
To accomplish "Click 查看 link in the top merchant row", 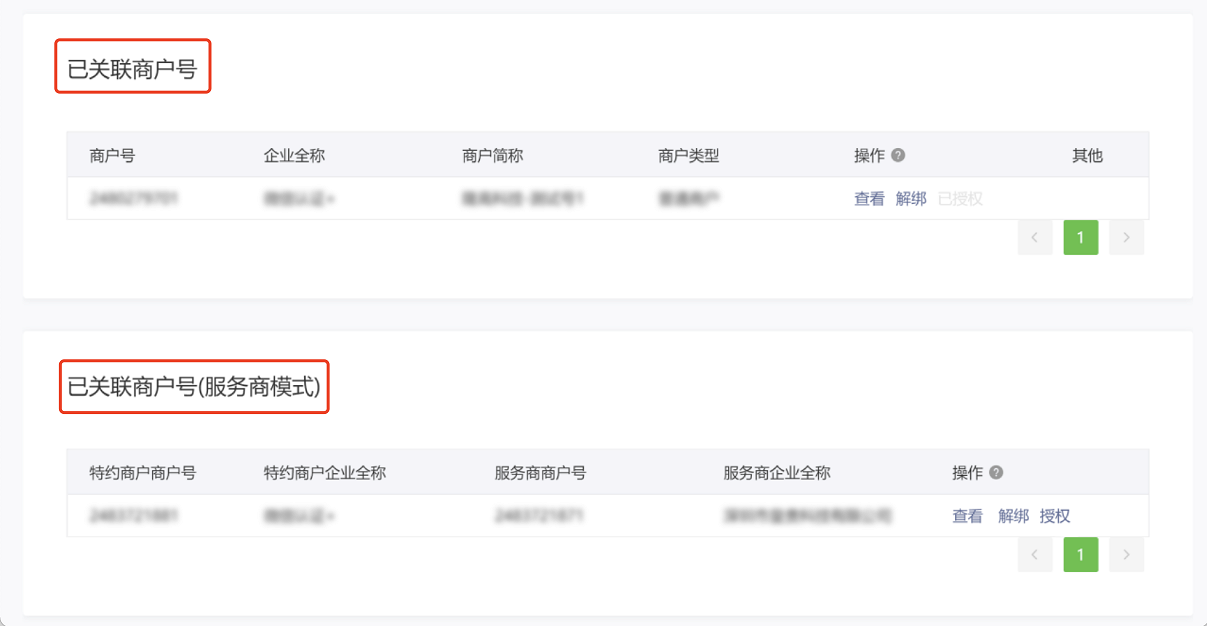I will (x=869, y=199).
